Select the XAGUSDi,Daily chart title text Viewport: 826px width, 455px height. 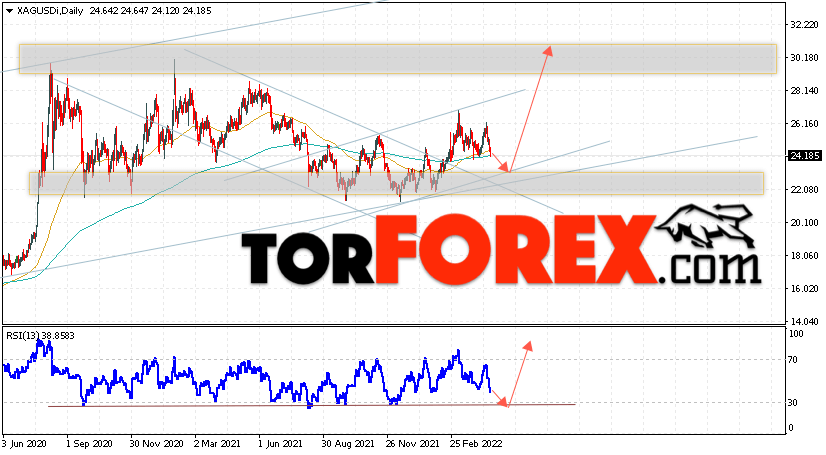[x=50, y=11]
